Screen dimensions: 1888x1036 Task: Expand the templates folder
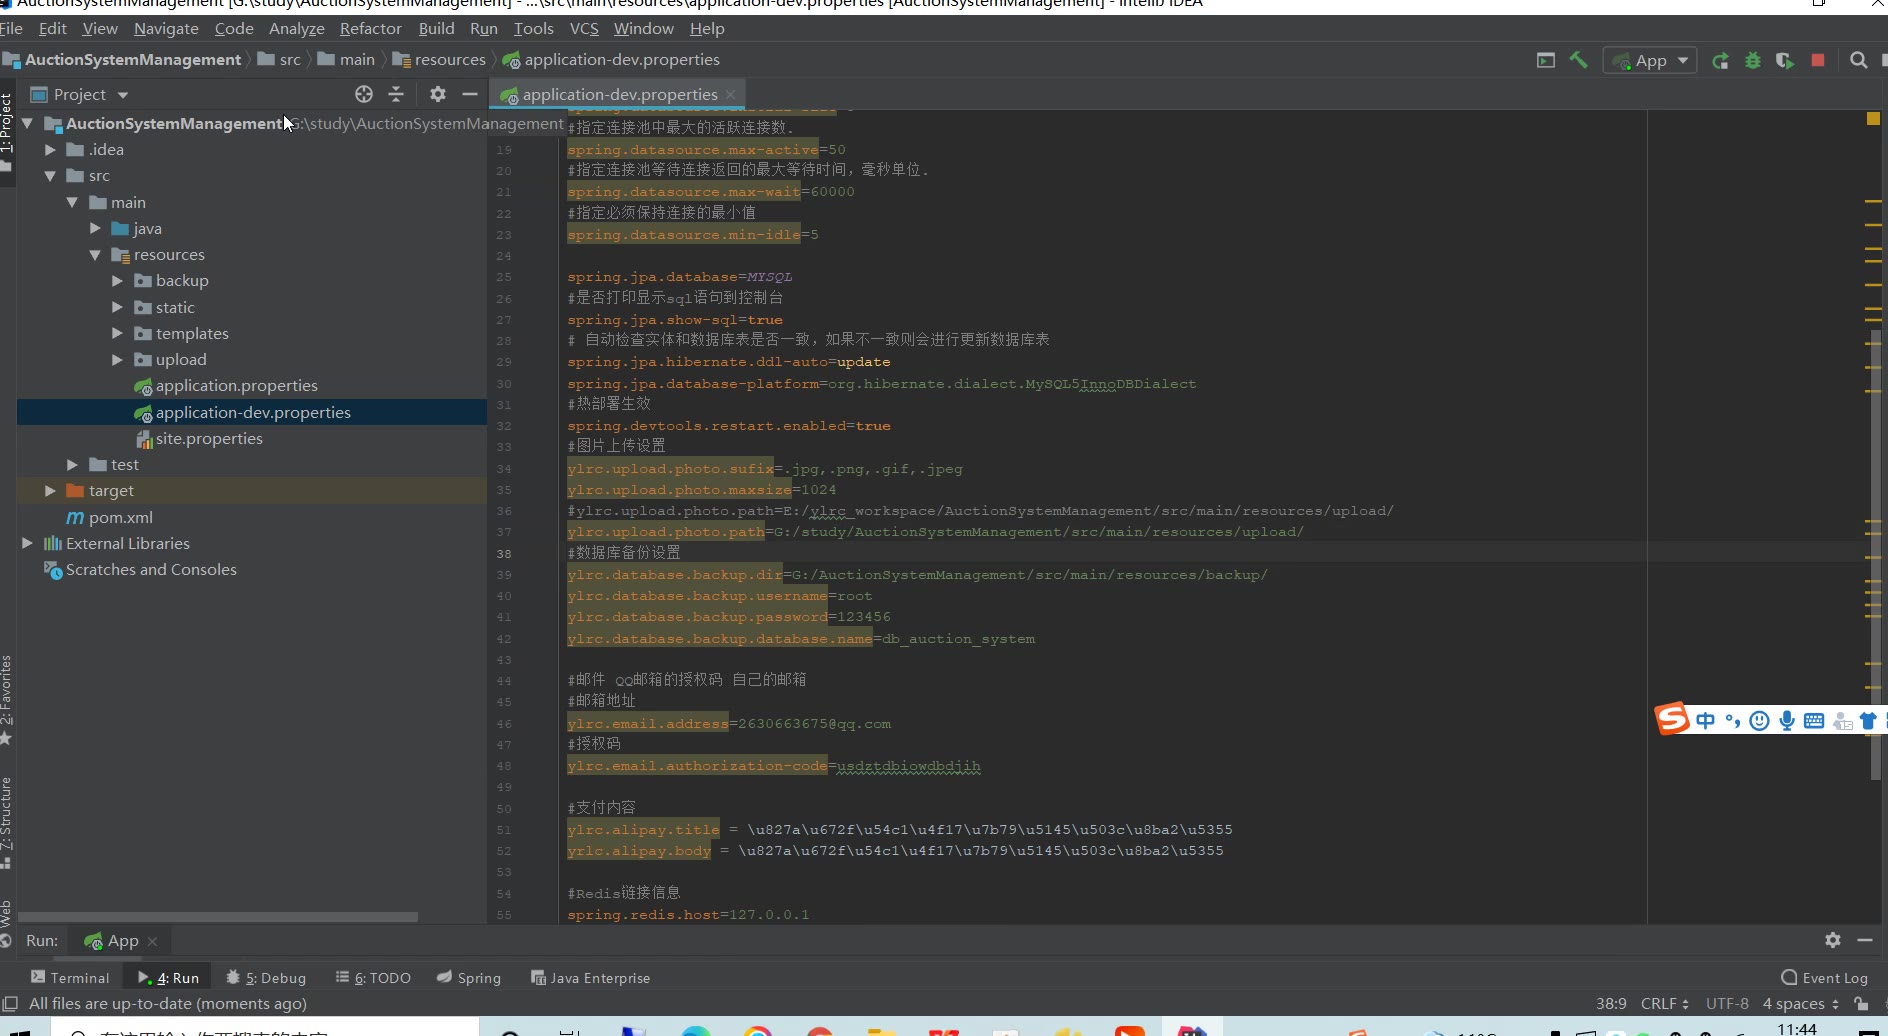[117, 333]
